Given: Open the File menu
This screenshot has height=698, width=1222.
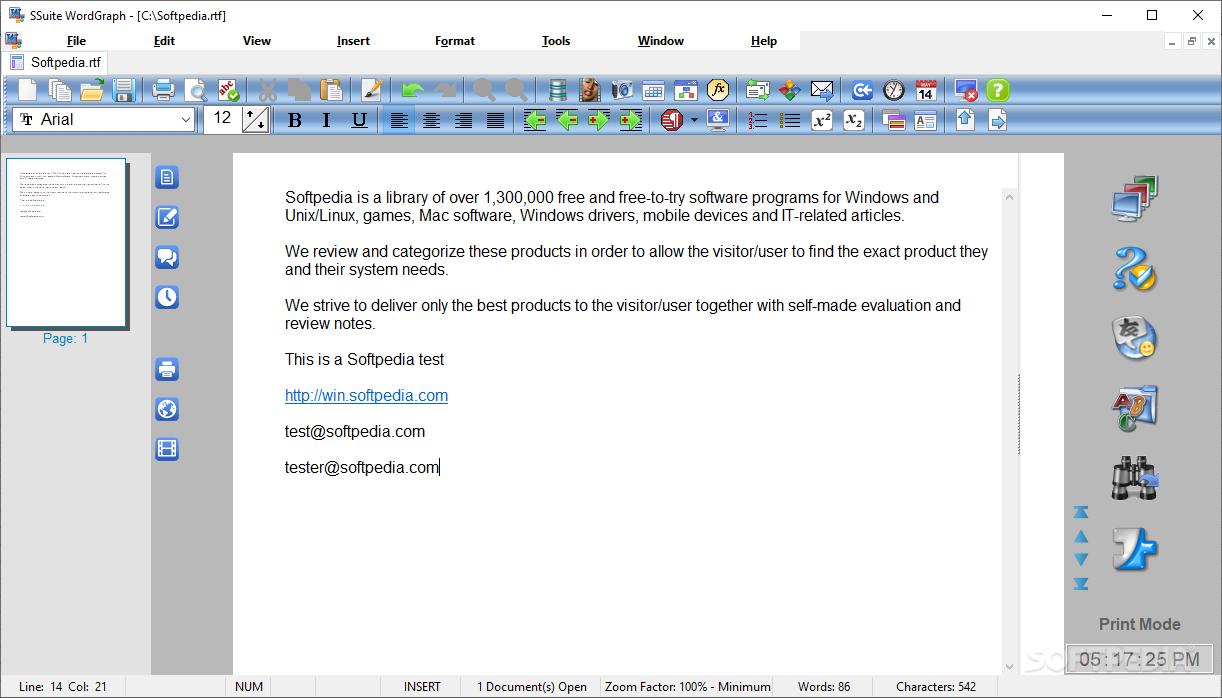Looking at the screenshot, I should tap(76, 41).
